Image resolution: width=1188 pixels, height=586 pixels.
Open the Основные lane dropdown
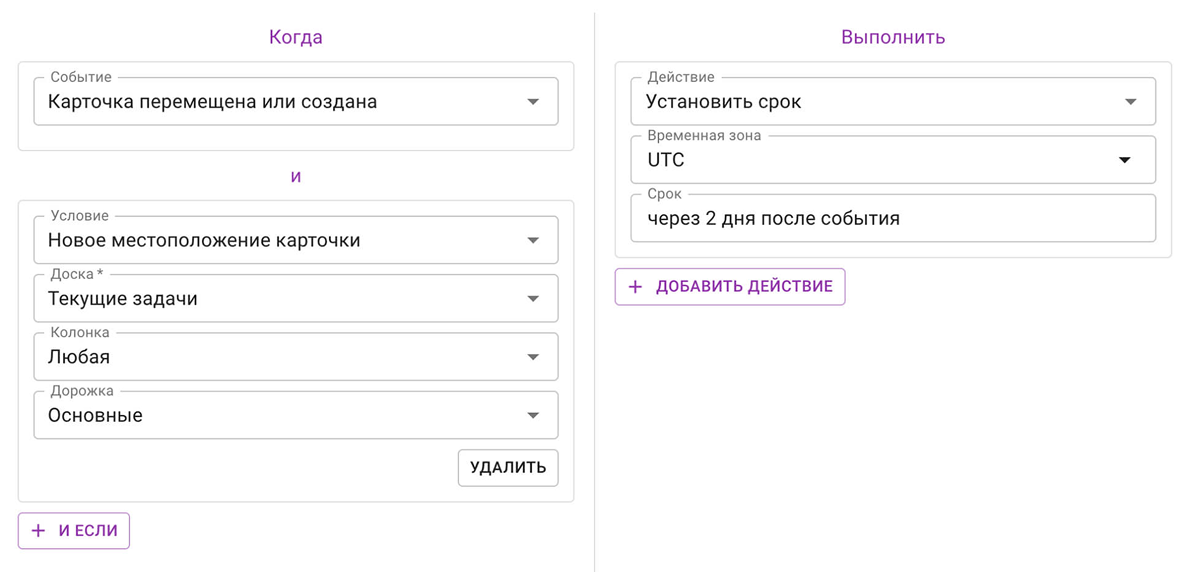296,415
